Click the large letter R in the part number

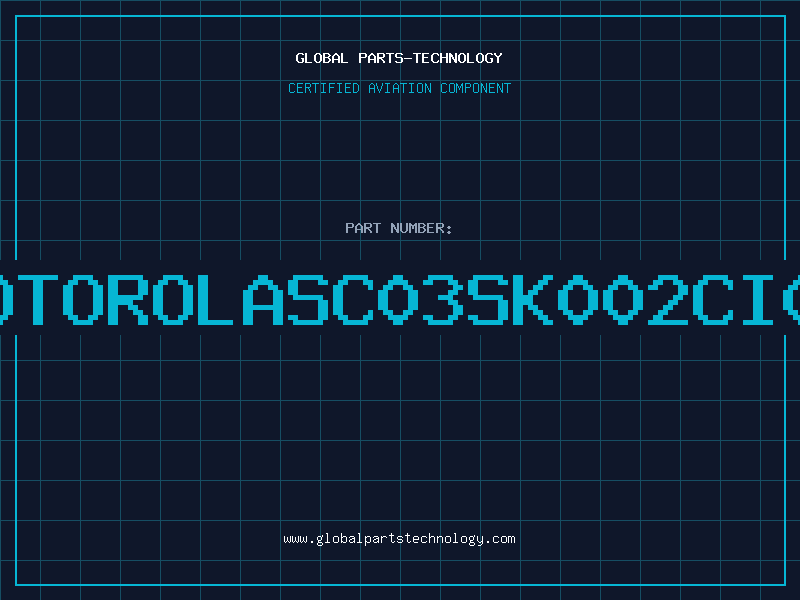coord(128,299)
